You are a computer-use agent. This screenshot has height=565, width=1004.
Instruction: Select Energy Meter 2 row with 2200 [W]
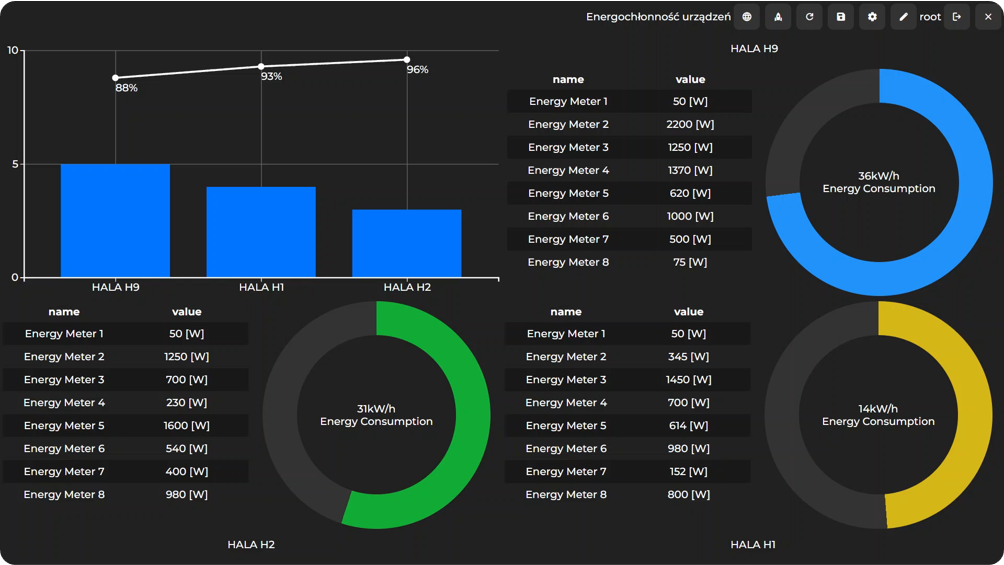(629, 124)
